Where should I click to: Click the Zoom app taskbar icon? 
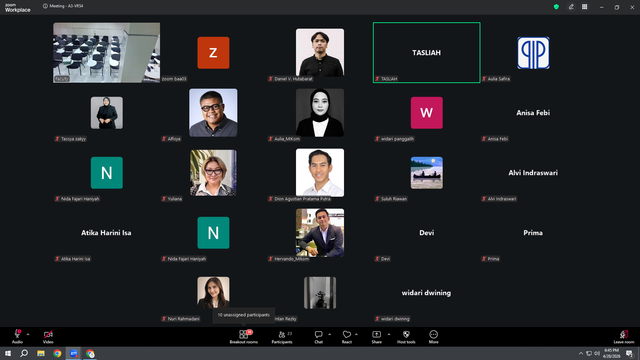(74, 353)
